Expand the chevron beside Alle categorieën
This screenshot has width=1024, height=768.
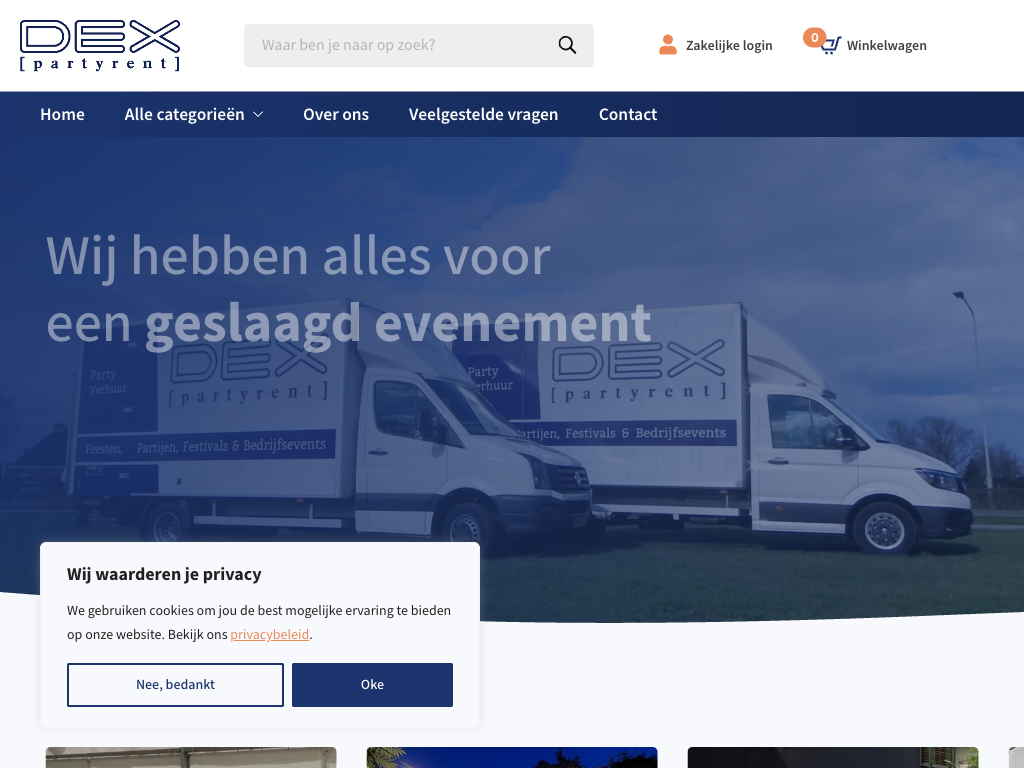click(x=258, y=115)
